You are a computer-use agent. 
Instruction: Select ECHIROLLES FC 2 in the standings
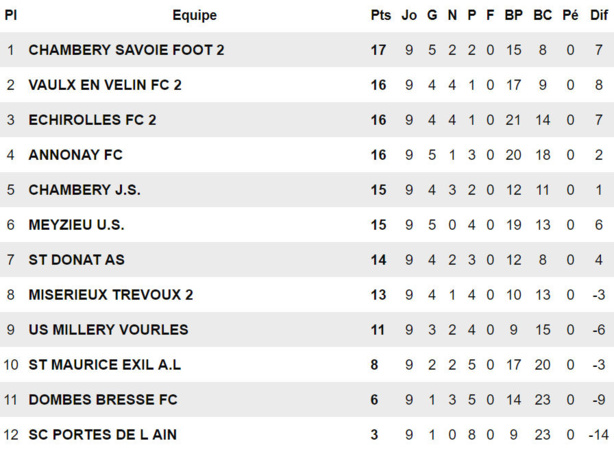[92, 120]
